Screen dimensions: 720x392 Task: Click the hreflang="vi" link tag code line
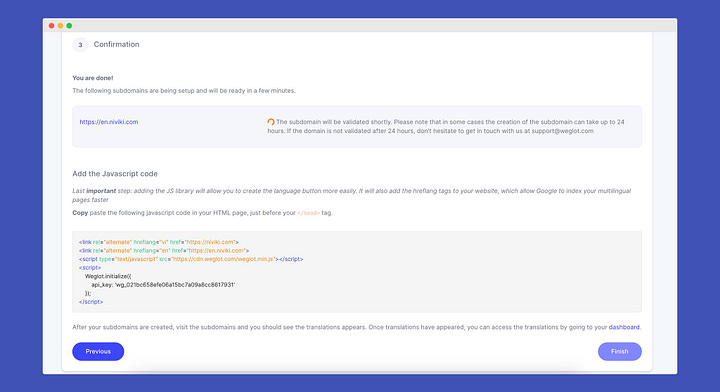(x=159, y=242)
